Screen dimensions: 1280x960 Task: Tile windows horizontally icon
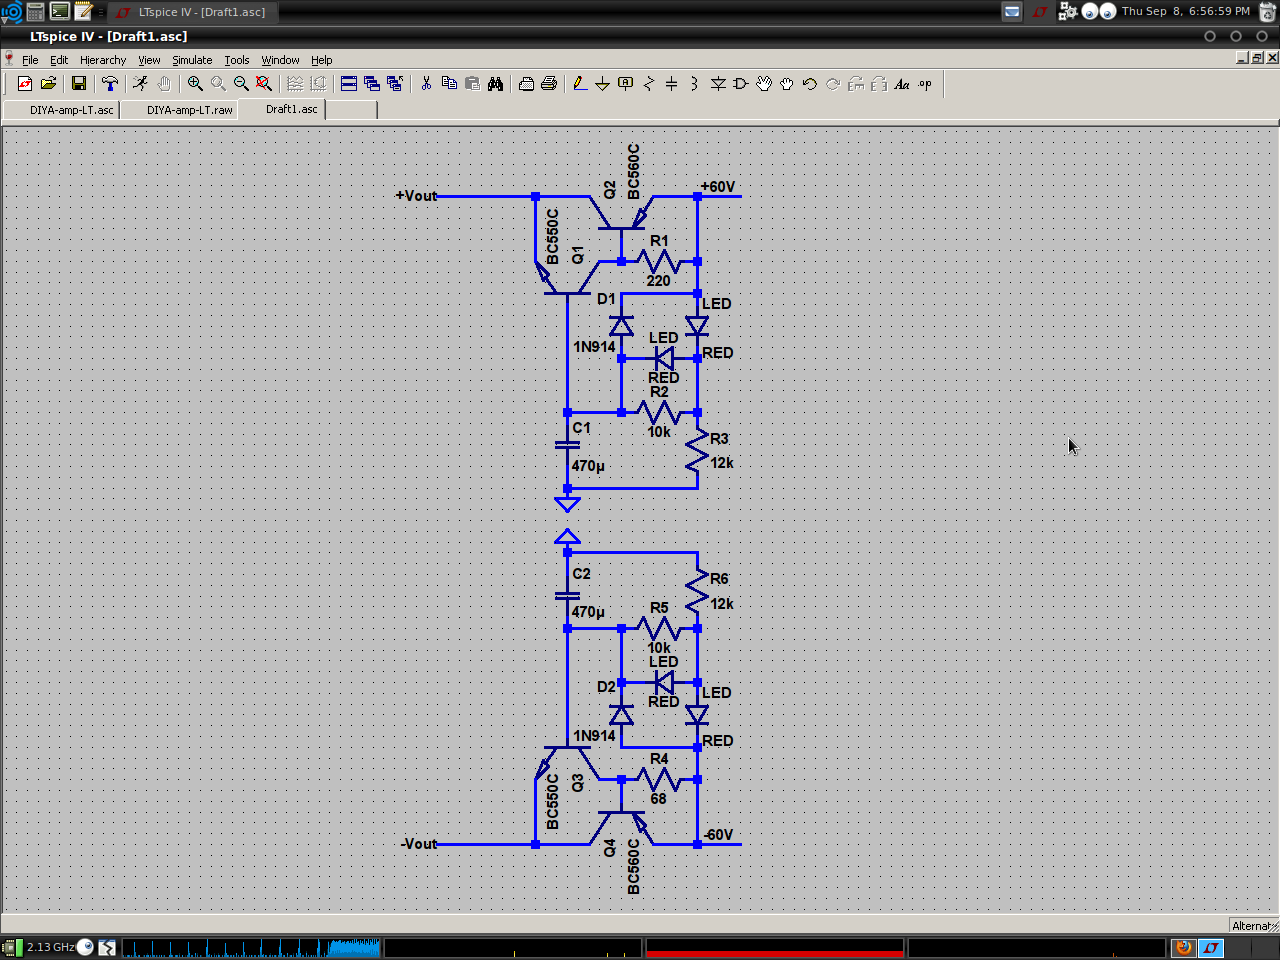point(349,84)
